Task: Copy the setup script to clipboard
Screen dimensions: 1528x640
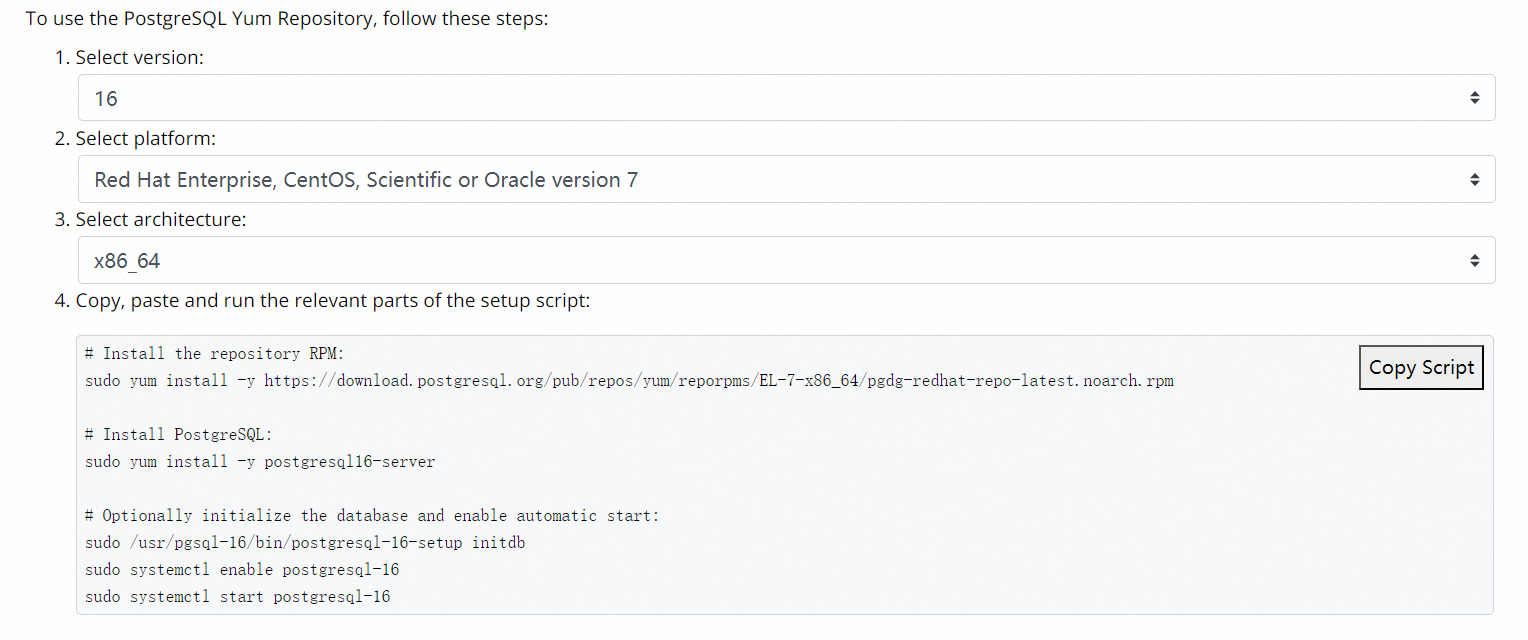Action: point(1421,367)
